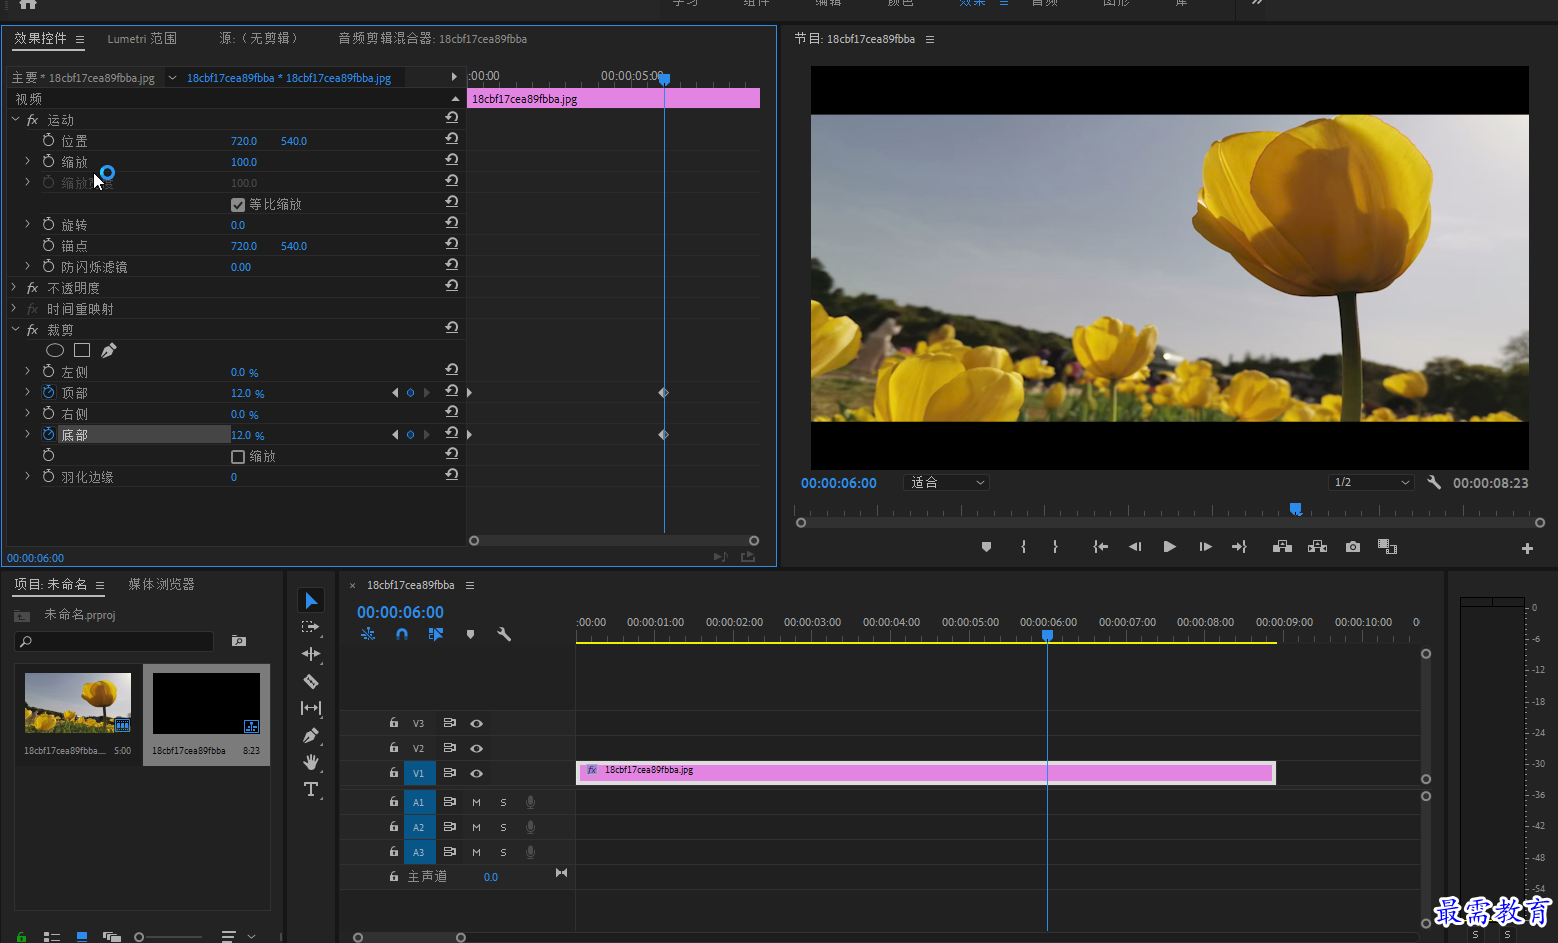The width and height of the screenshot is (1558, 943).
Task: Click the project search field
Action: pos(115,641)
